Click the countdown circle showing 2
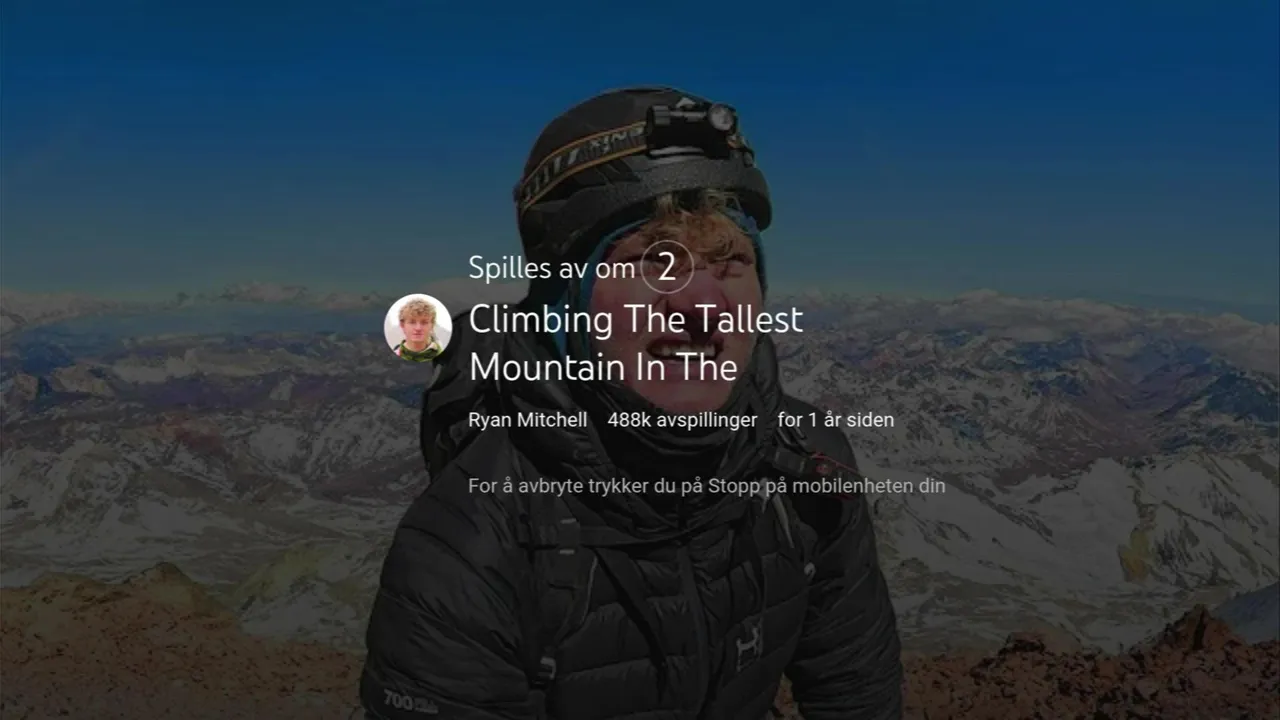Viewport: 1280px width, 720px height. 666,267
